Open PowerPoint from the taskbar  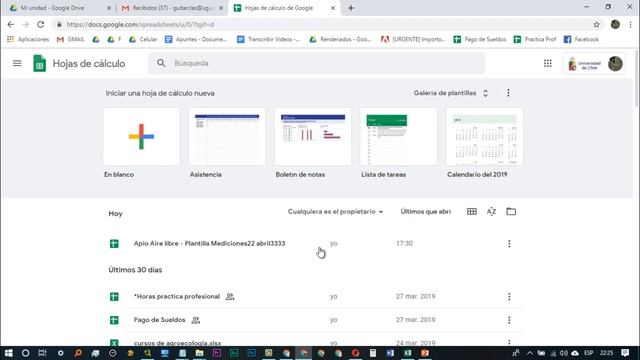coord(425,353)
